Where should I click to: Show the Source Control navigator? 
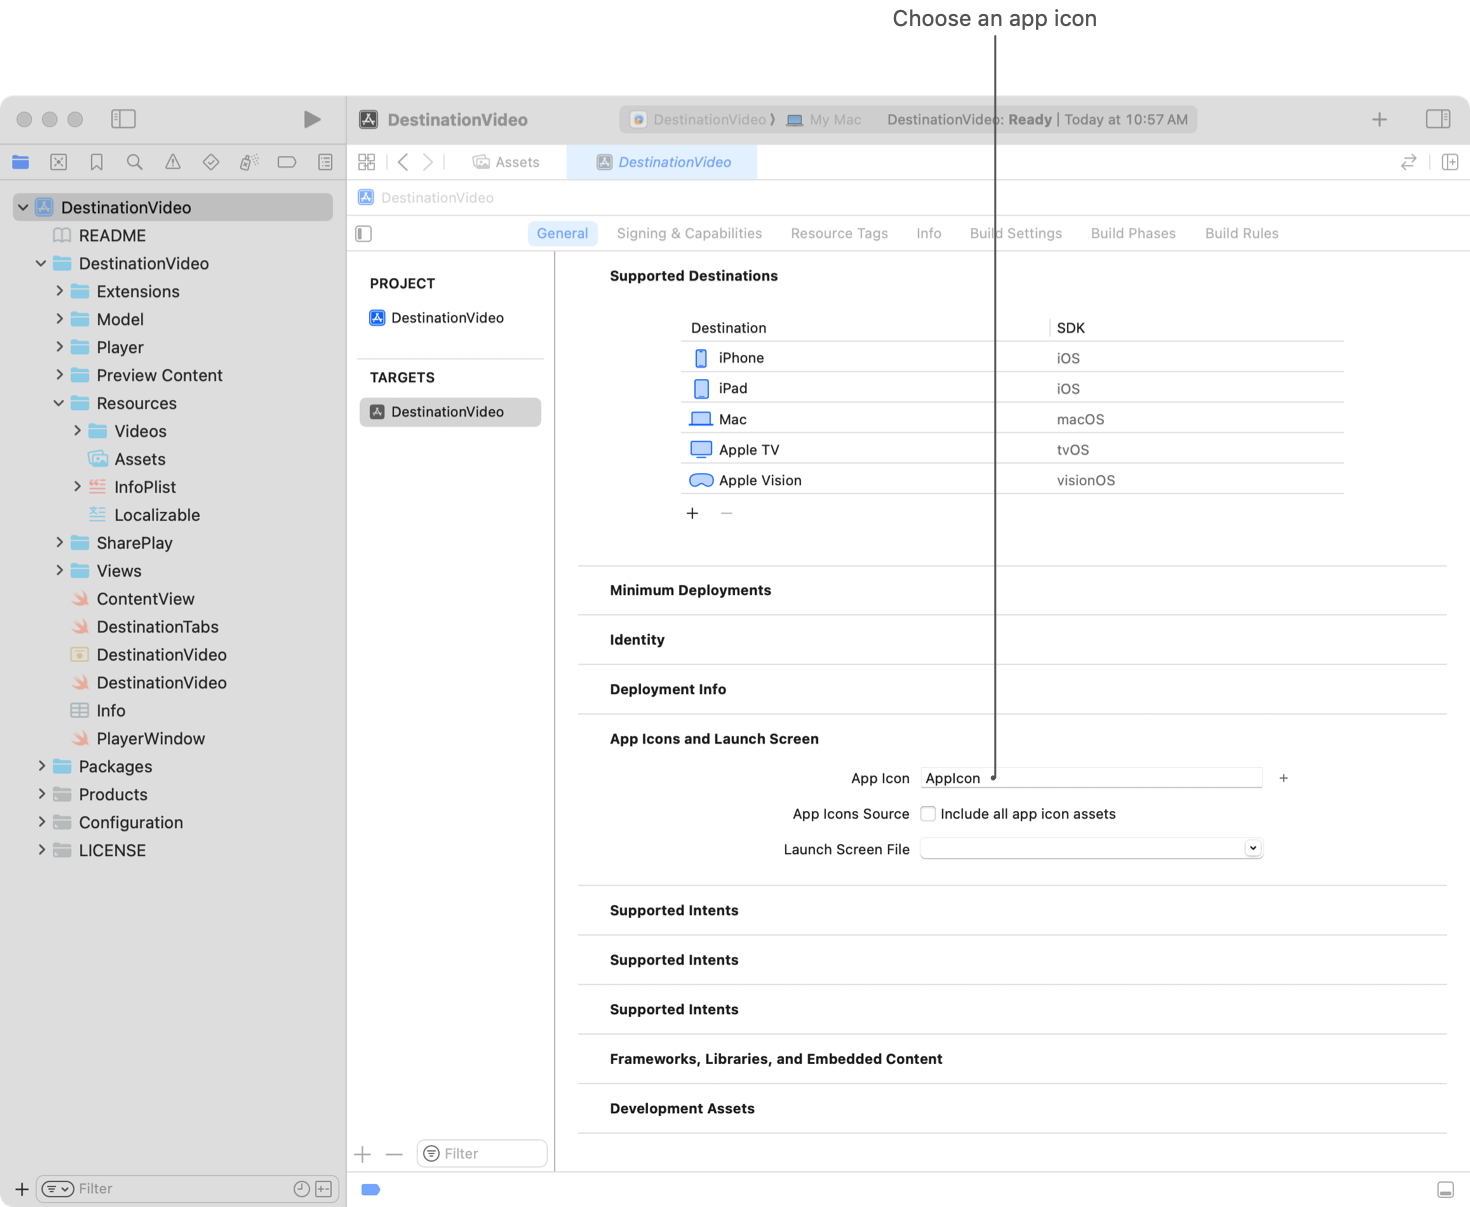coord(59,162)
